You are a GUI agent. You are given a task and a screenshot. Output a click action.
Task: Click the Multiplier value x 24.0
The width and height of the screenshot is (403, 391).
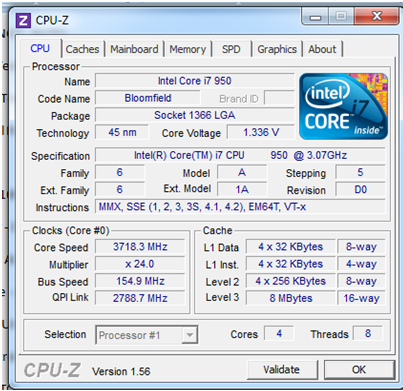[x=140, y=264]
